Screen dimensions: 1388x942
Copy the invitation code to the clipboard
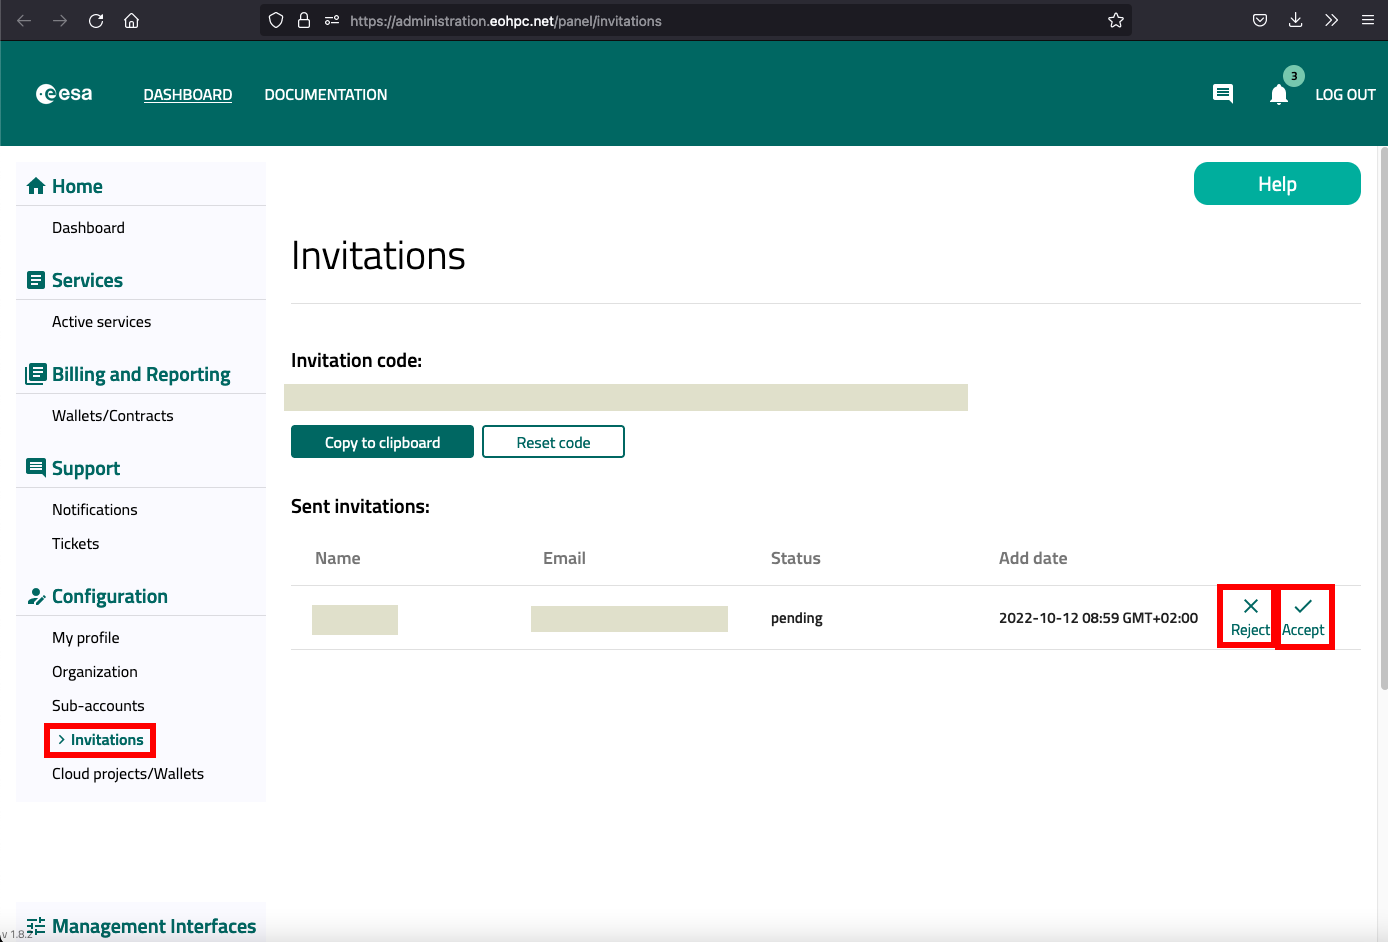382,442
